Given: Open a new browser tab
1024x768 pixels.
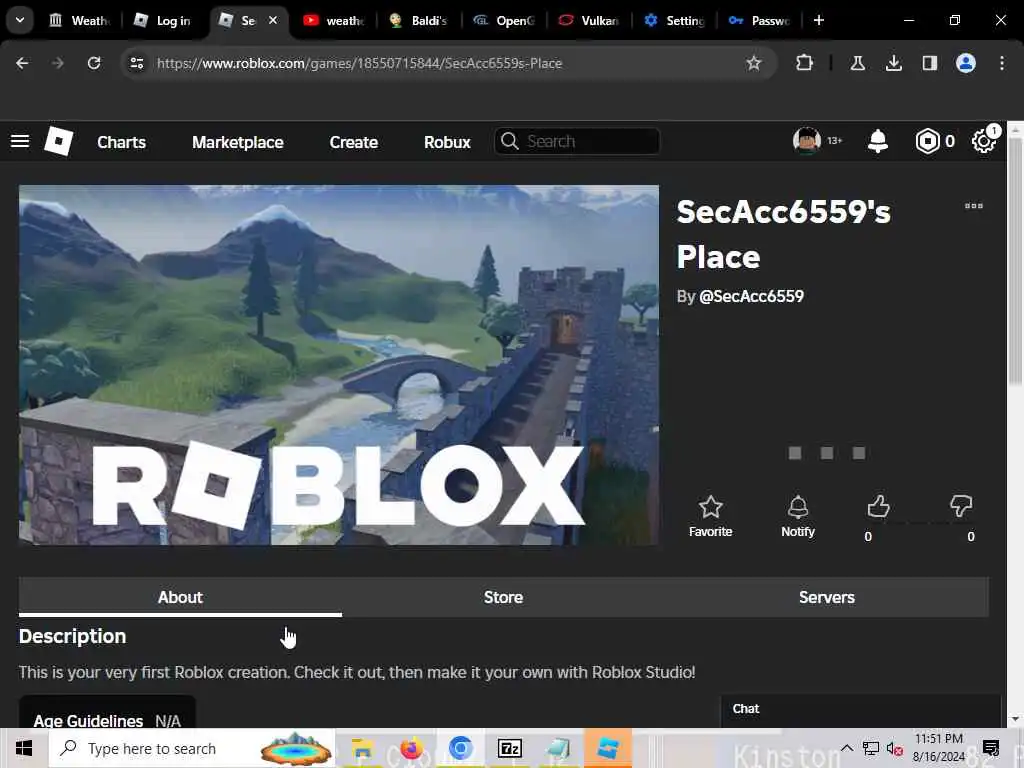Looking at the screenshot, I should point(819,20).
